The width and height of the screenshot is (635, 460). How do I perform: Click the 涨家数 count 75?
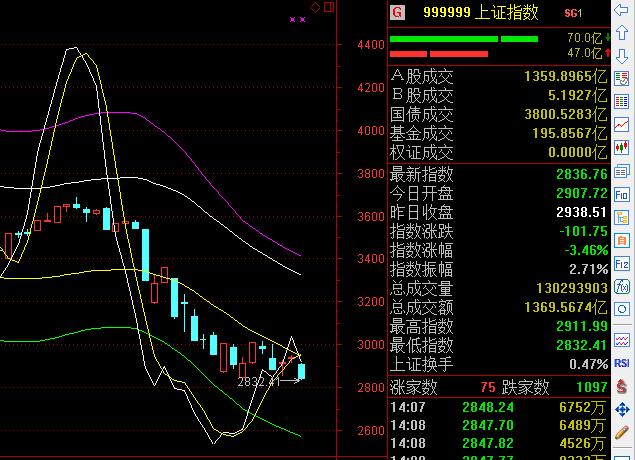coord(488,388)
